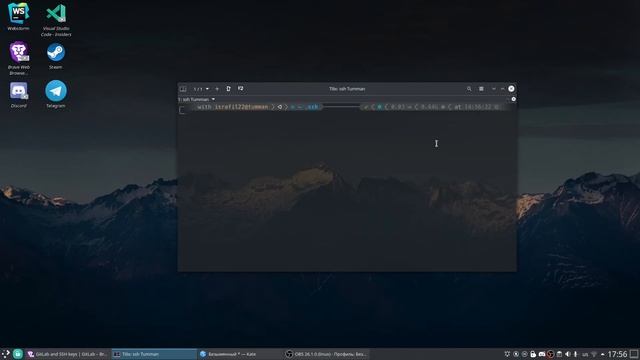Open the find search icon in Tilix header
The width and height of the screenshot is (640, 360).
click(x=469, y=89)
